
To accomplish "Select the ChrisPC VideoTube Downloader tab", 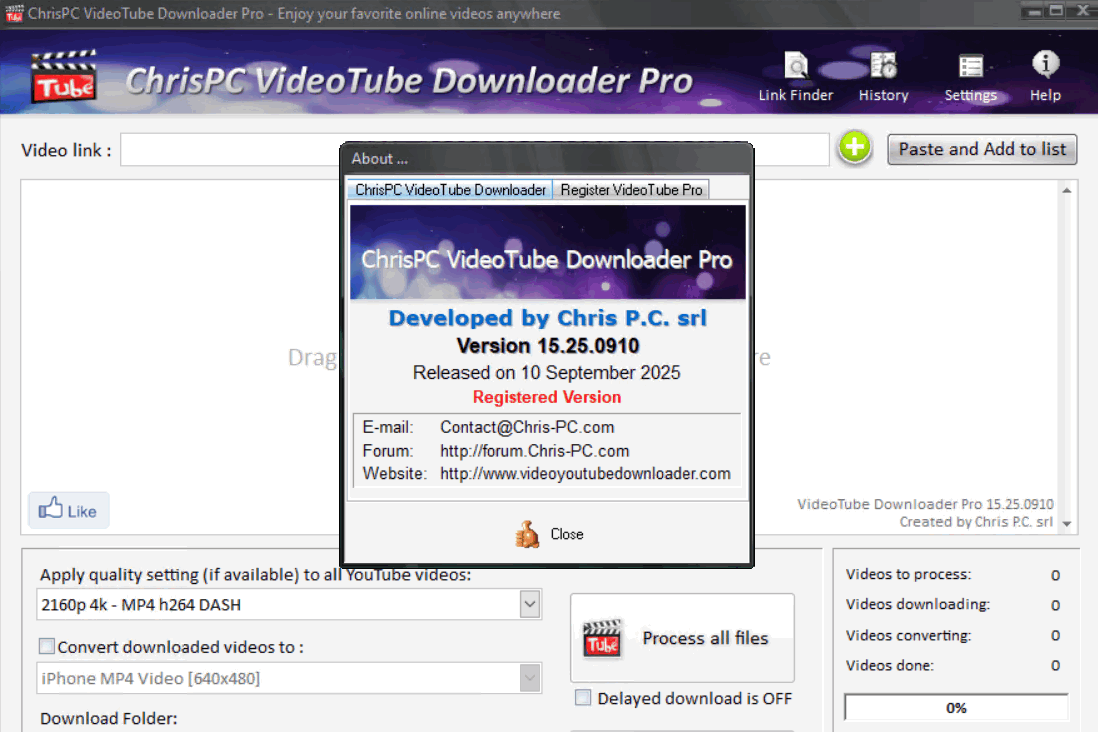I will click(x=450, y=190).
